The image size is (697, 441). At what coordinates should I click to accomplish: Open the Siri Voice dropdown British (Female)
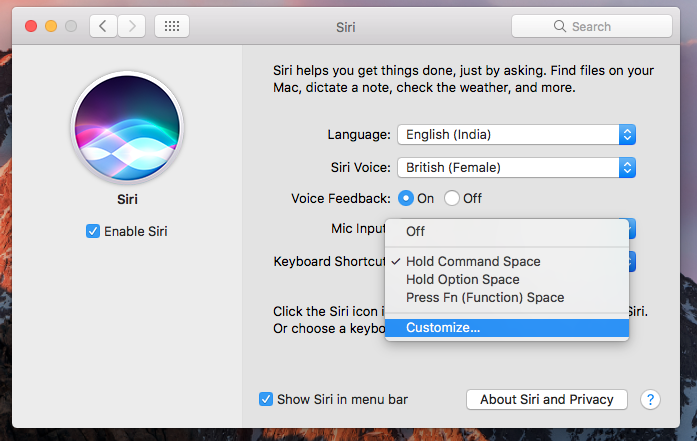[517, 168]
